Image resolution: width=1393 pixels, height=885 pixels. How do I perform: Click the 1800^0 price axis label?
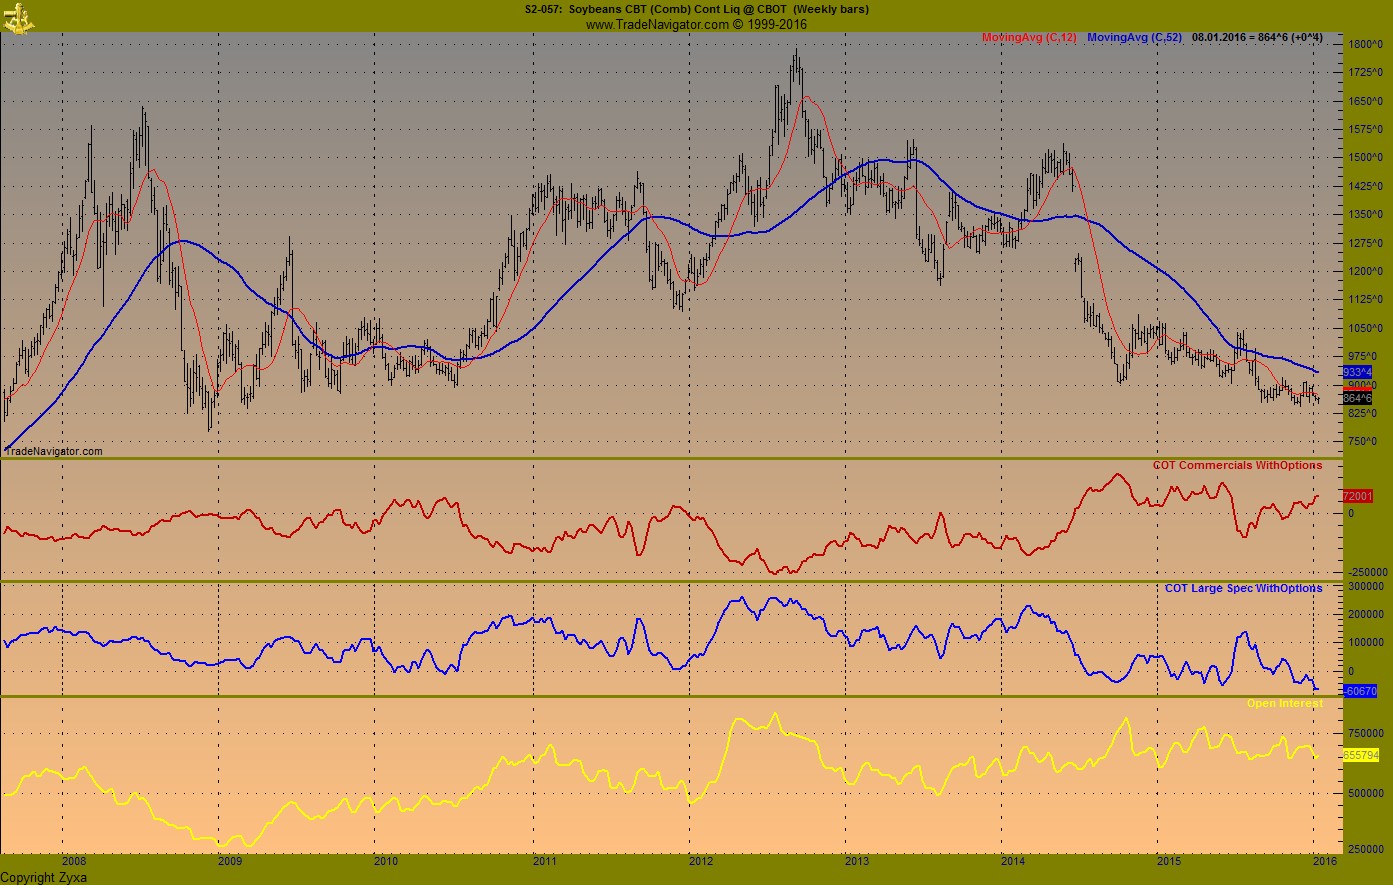click(x=1362, y=45)
